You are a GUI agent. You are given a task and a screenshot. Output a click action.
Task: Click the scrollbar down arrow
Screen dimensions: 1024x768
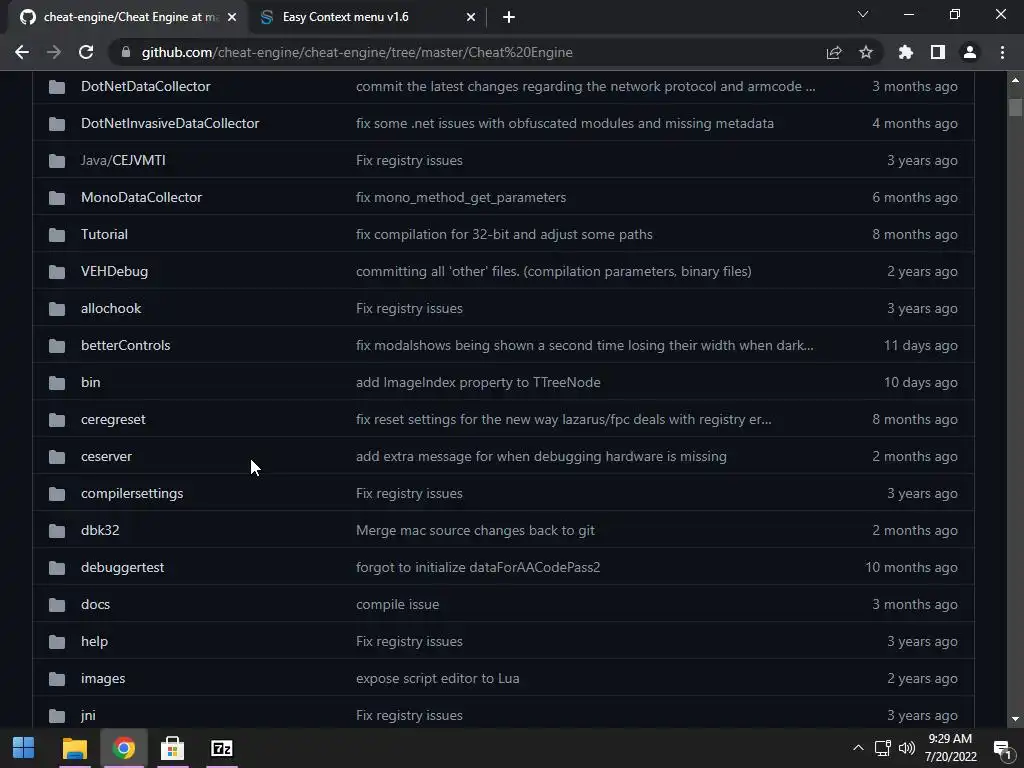[x=1015, y=719]
